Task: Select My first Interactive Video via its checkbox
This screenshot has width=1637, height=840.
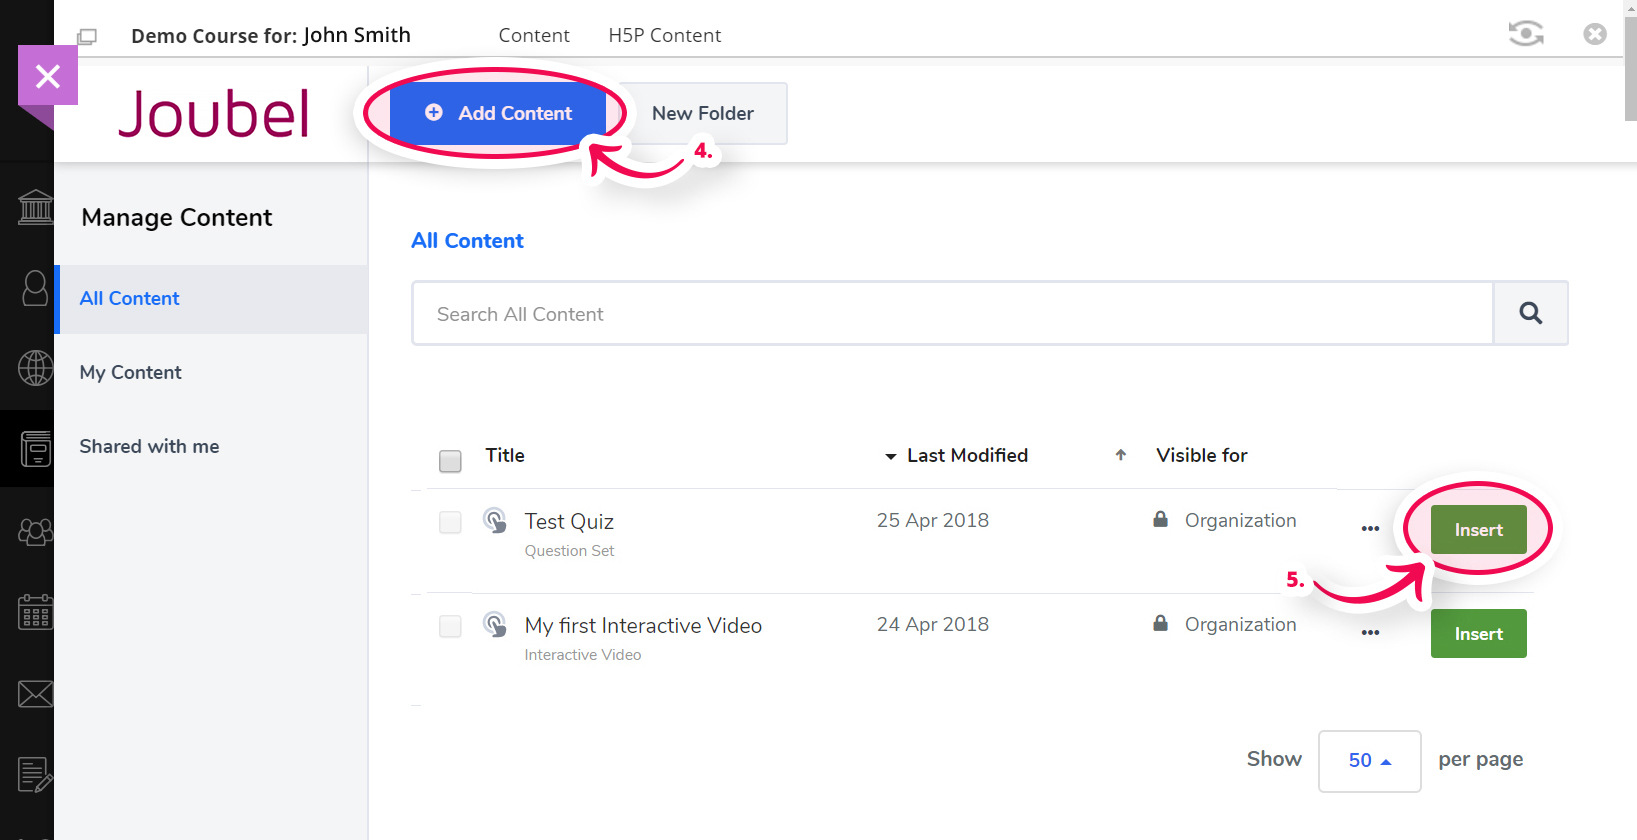Action: (450, 626)
